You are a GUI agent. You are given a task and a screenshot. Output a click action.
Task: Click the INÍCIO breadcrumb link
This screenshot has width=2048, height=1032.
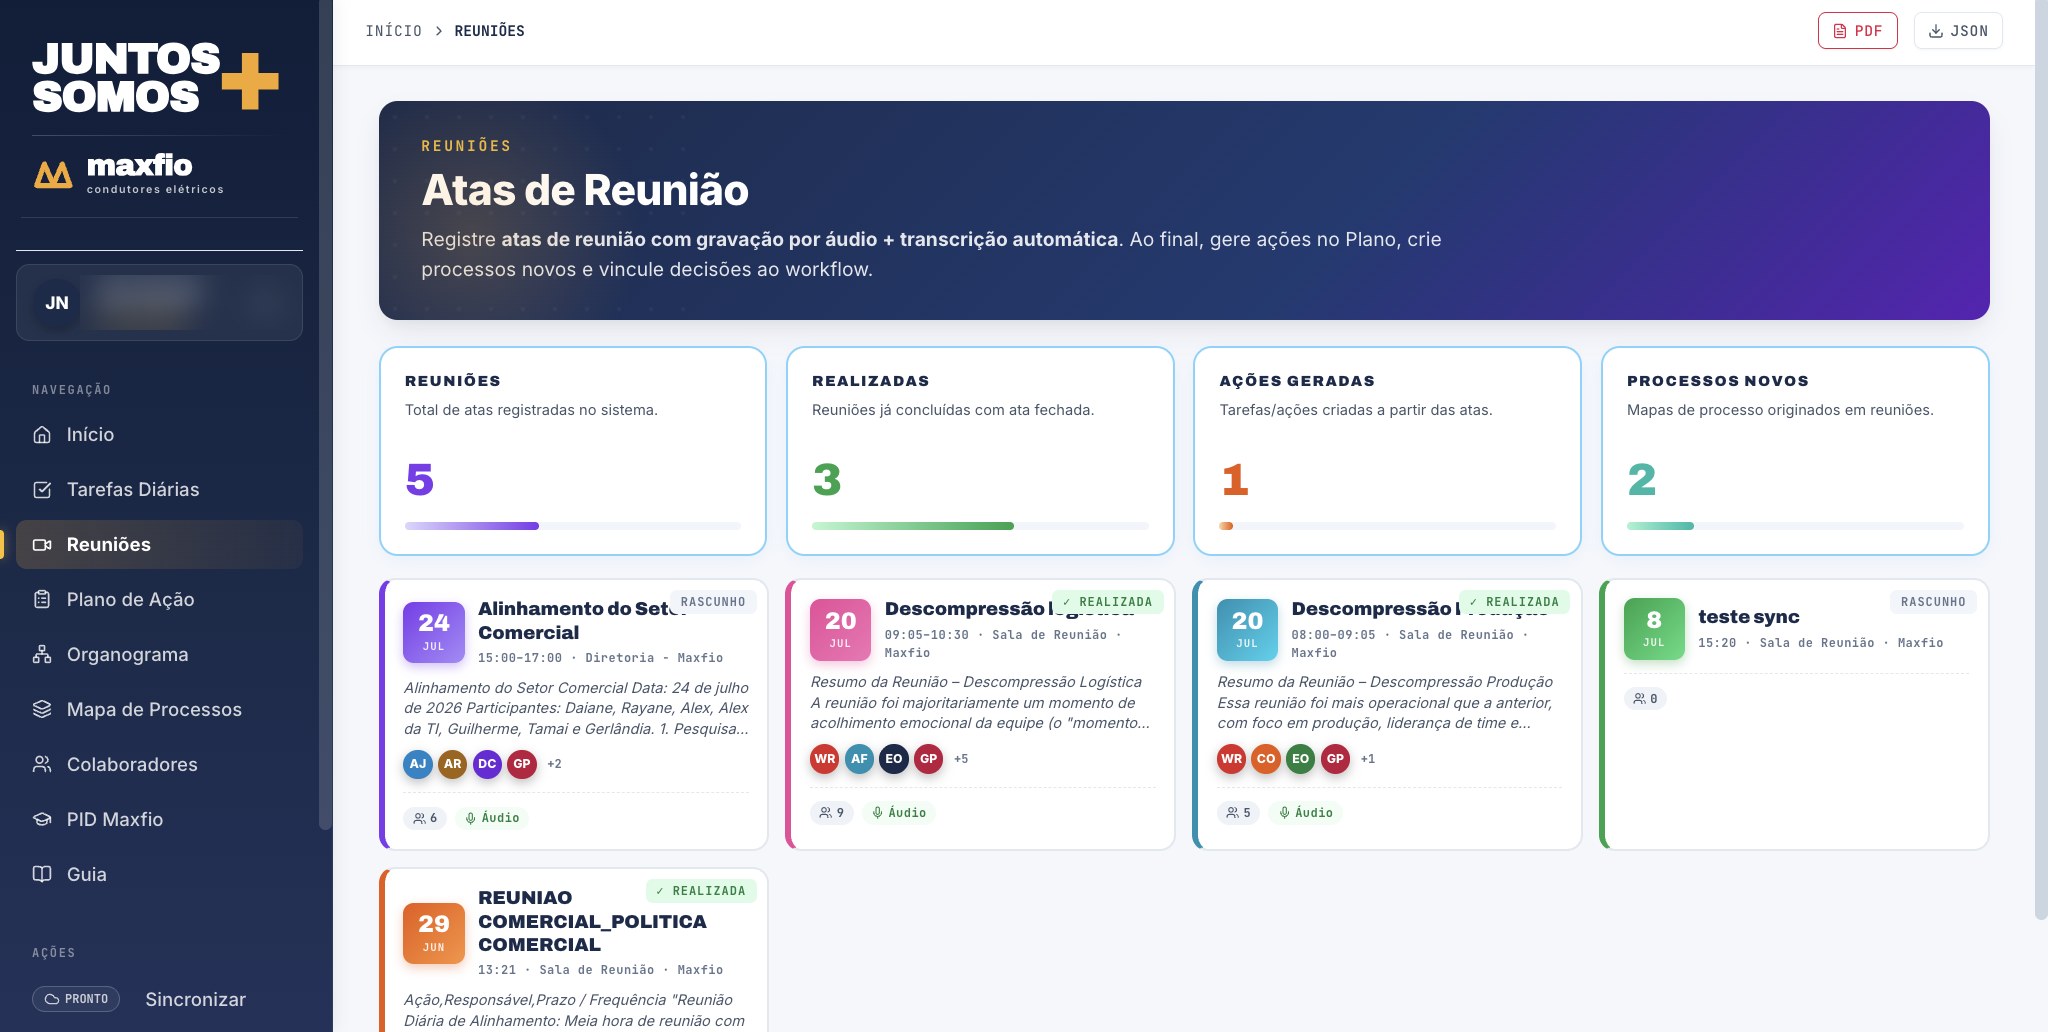point(393,31)
